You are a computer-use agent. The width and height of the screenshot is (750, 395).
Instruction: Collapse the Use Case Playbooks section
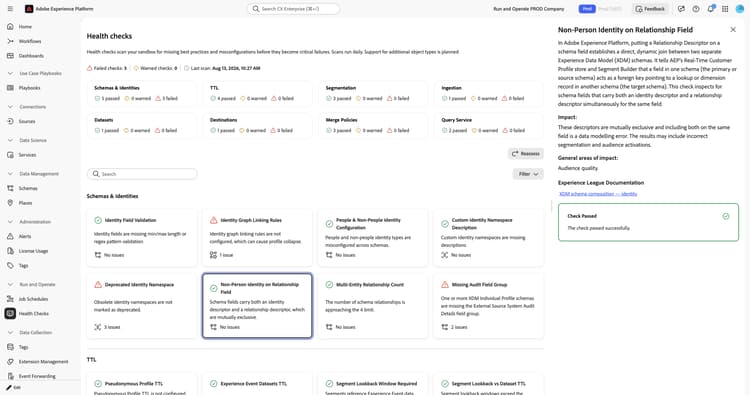click(x=11, y=74)
